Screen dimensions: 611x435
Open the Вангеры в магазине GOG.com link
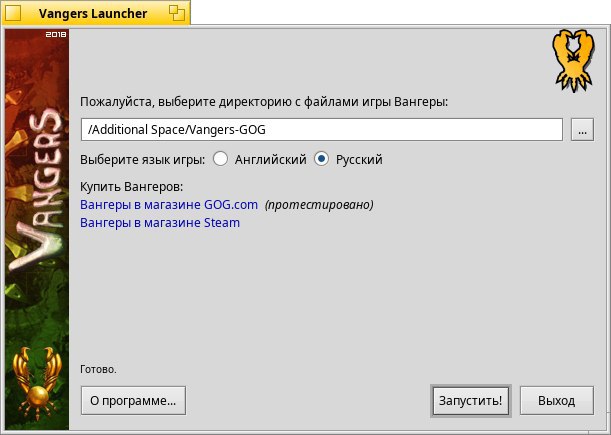pos(169,205)
